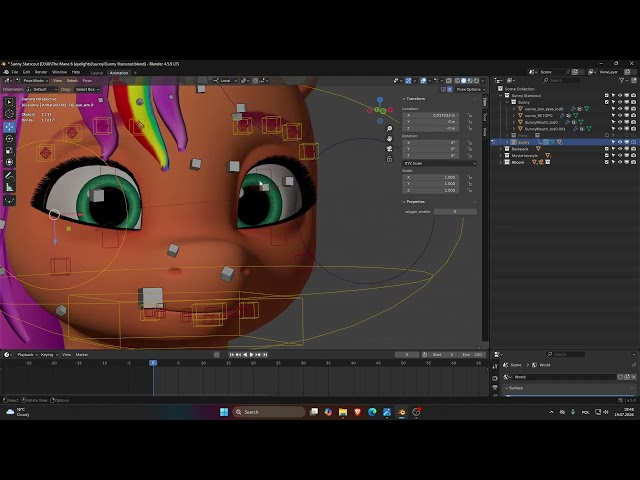This screenshot has height=480, width=640.
Task: Select the Select Box tool in toolbar
Action: coord(9,102)
